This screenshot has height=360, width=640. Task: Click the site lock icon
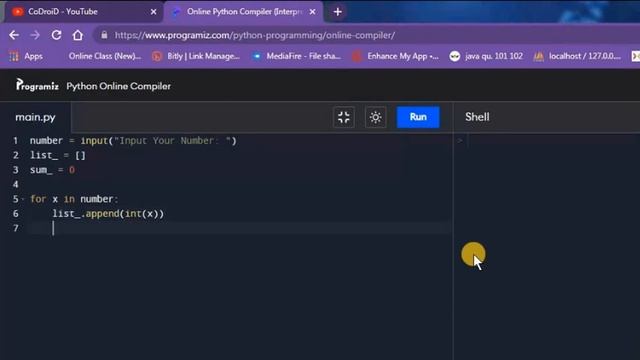(104, 35)
